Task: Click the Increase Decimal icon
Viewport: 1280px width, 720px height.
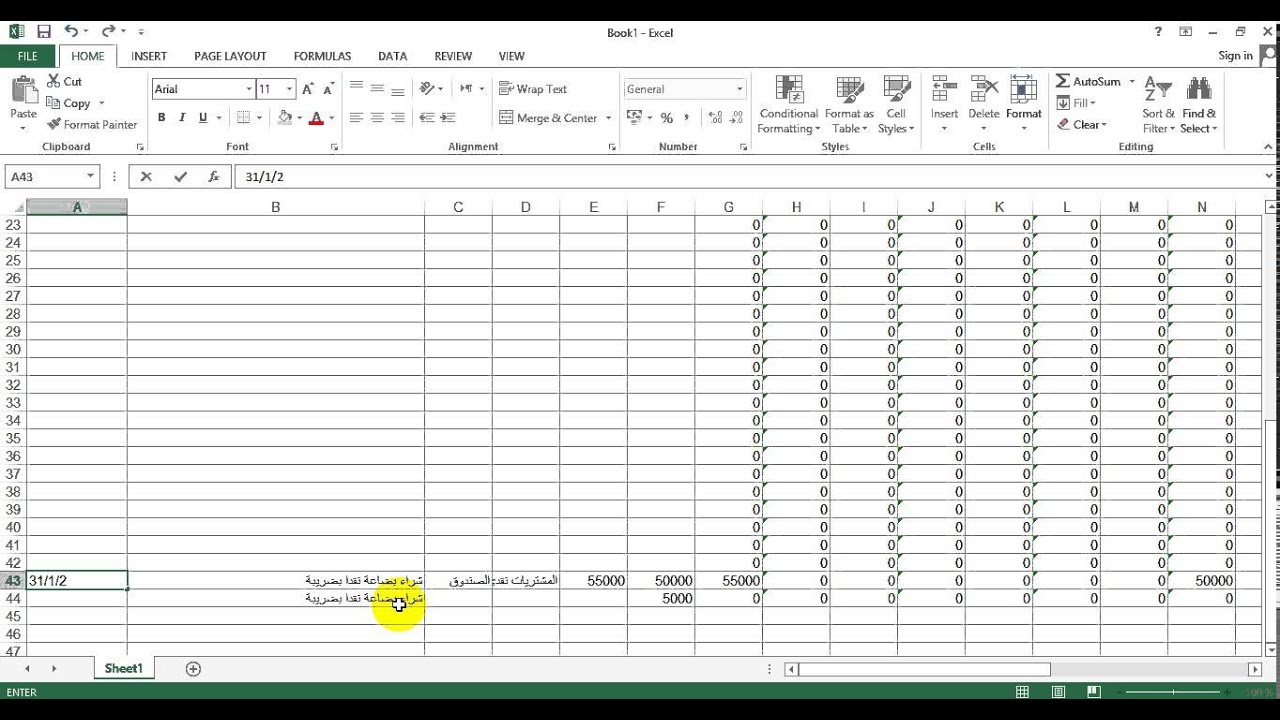Action: 716,118
